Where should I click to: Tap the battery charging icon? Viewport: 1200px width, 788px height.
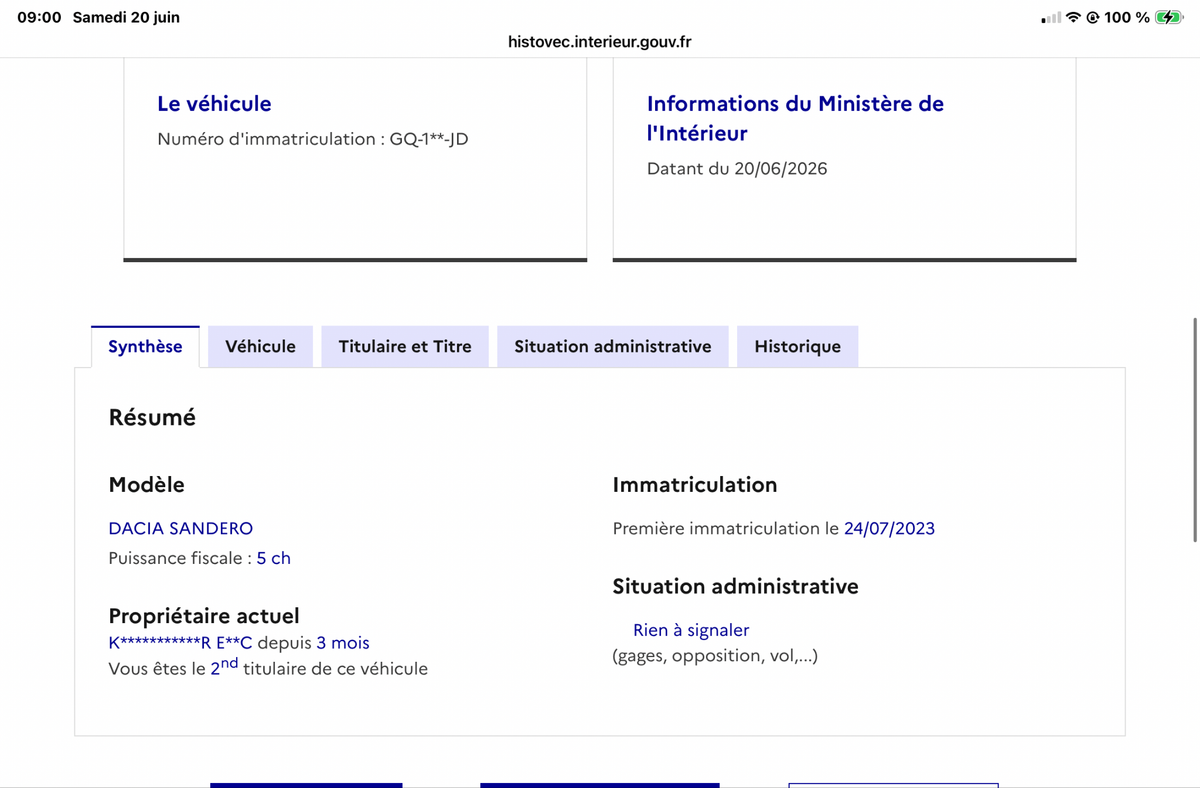pos(1169,17)
